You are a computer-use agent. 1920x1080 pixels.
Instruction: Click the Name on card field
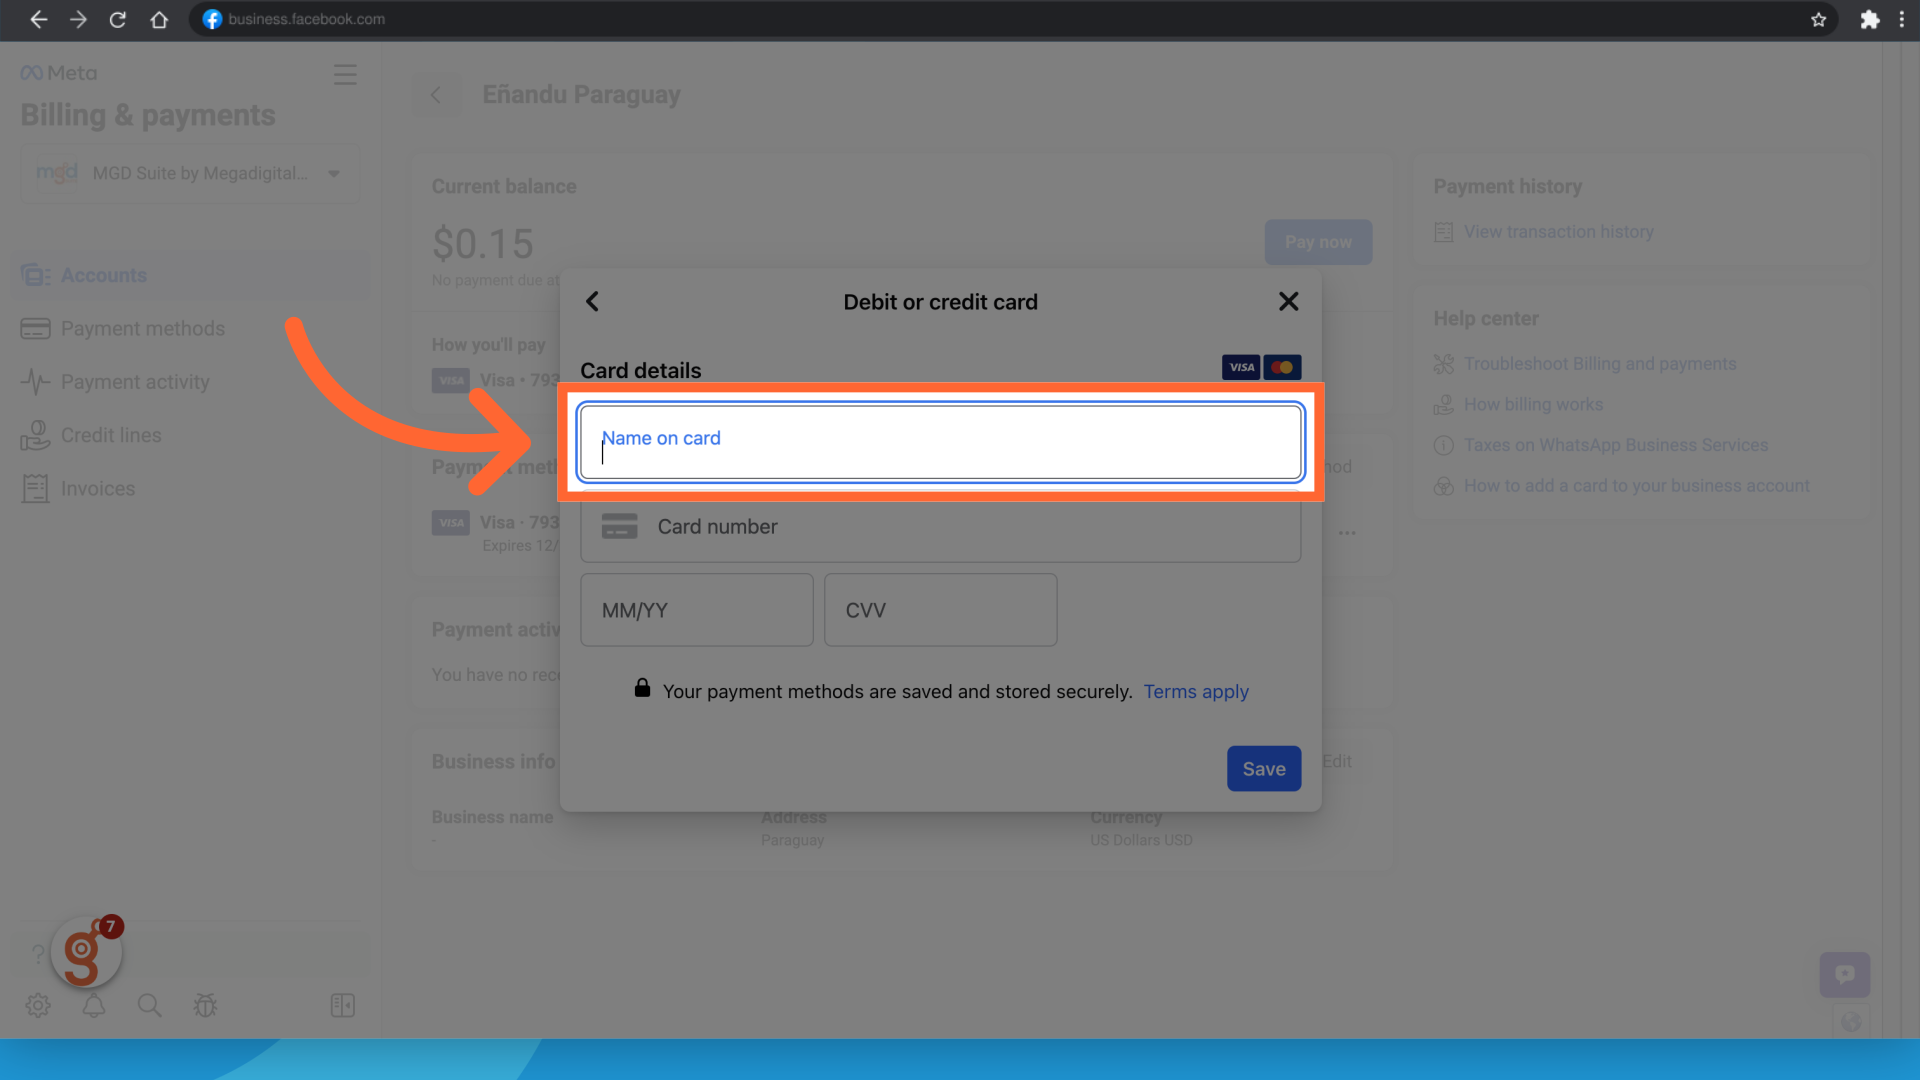(940, 442)
